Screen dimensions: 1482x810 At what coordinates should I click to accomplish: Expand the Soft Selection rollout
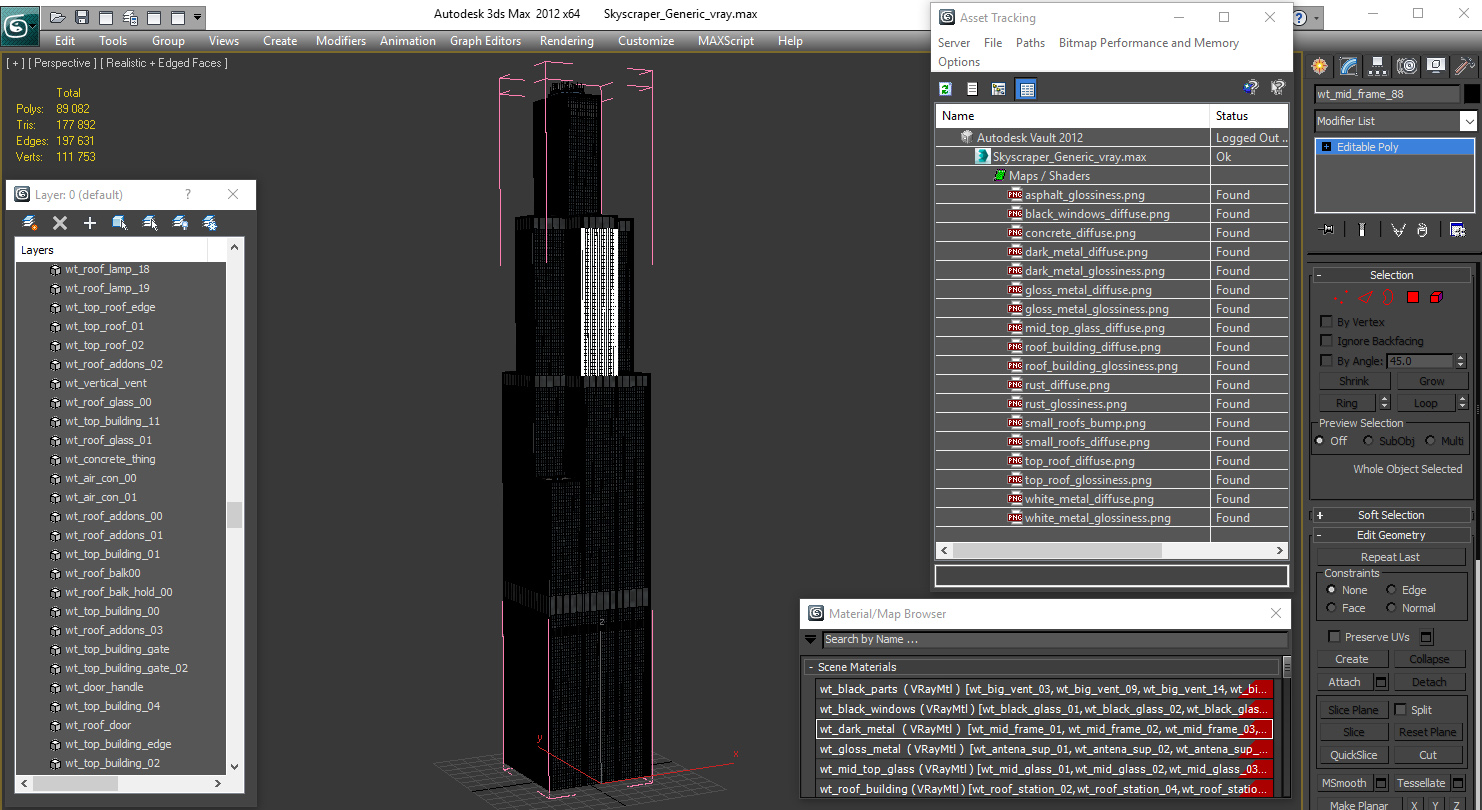click(1391, 515)
